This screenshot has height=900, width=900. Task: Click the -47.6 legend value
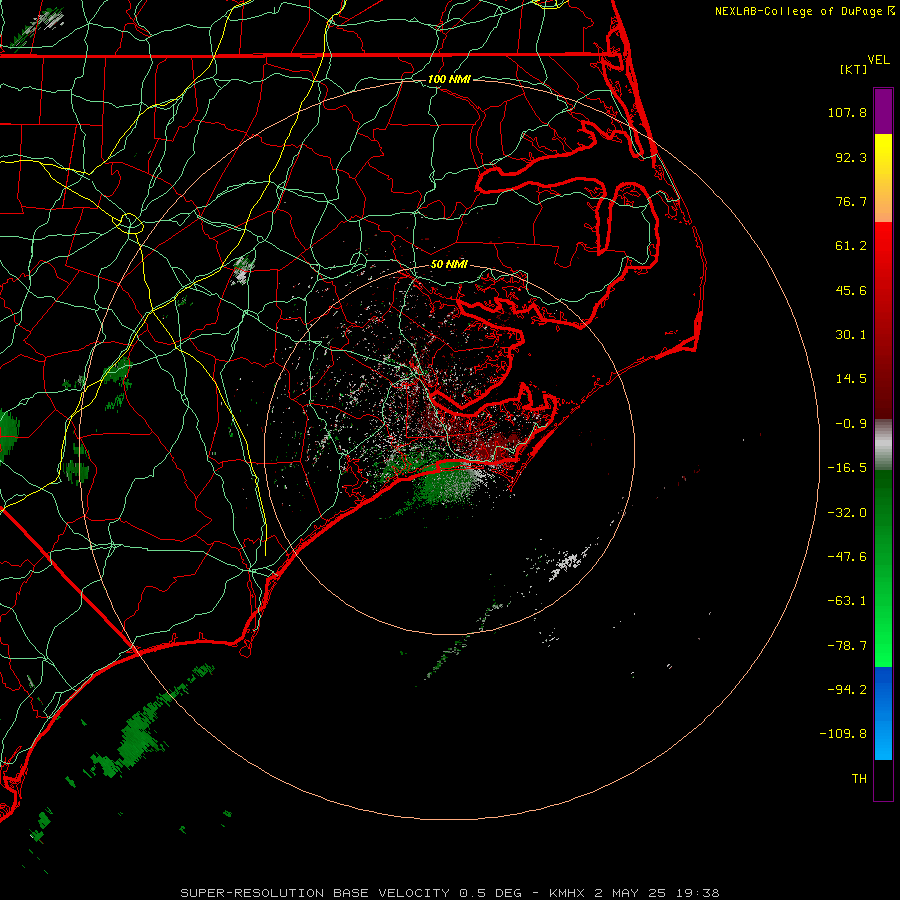click(847, 557)
